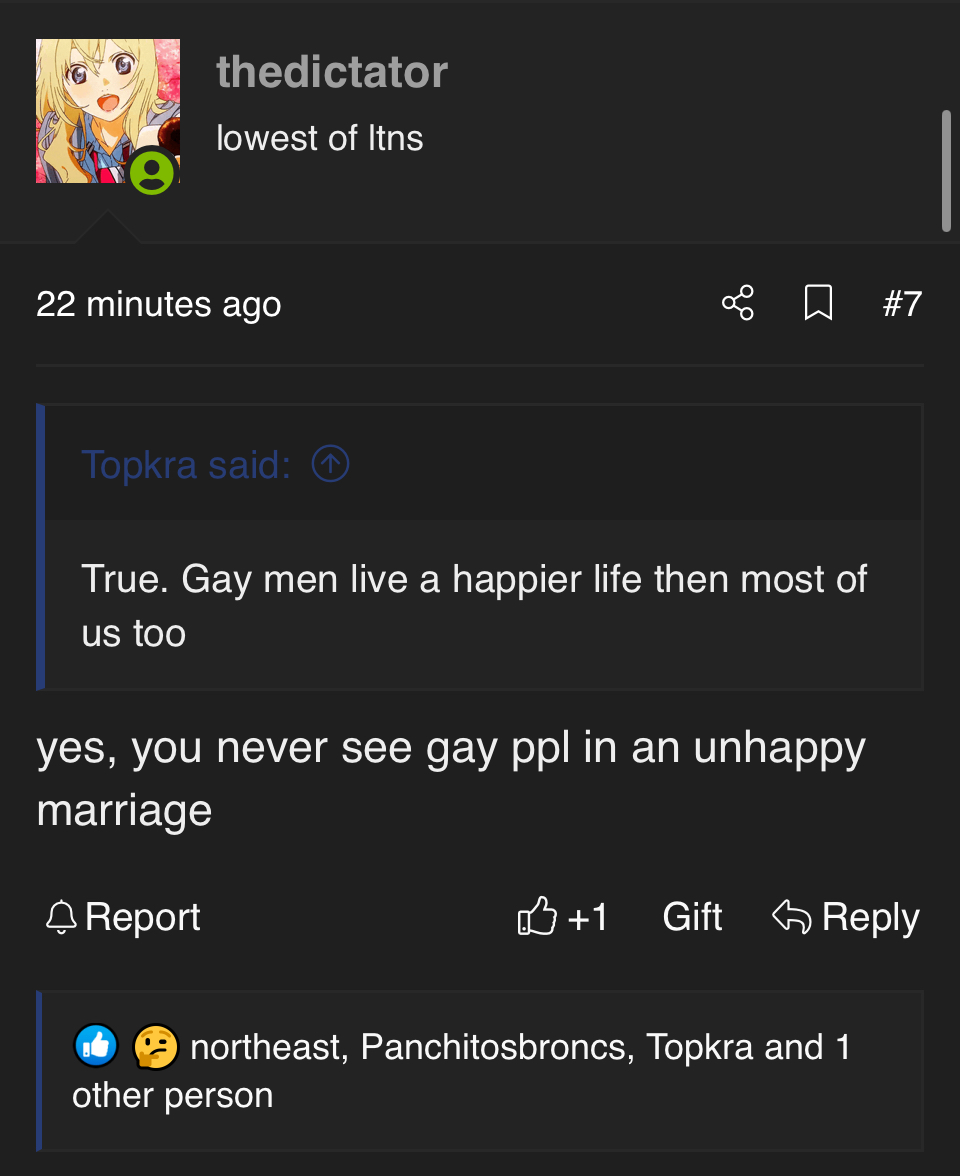Click the bell Report icon

tap(61, 917)
